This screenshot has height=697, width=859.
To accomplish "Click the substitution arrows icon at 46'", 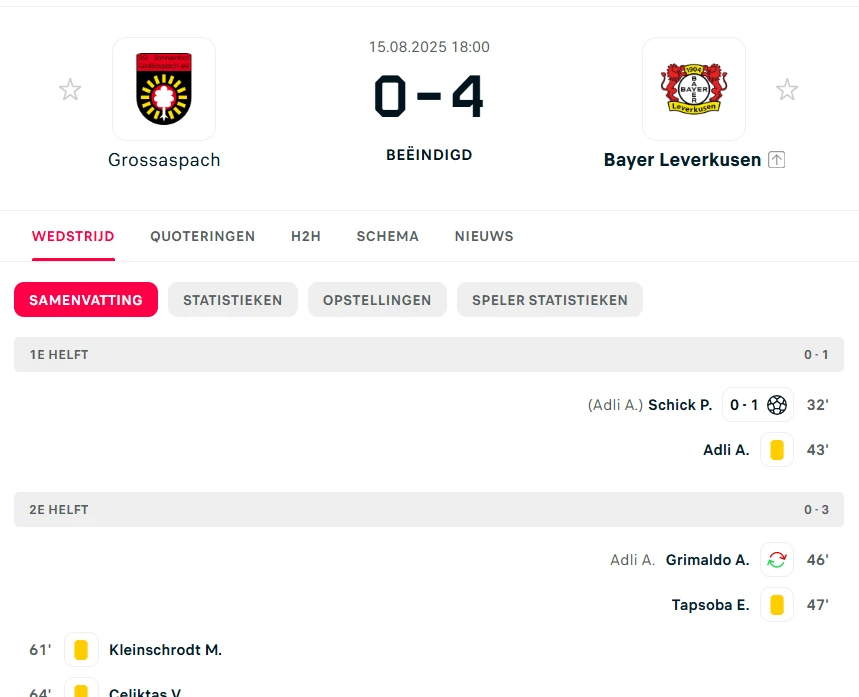I will tap(776, 559).
